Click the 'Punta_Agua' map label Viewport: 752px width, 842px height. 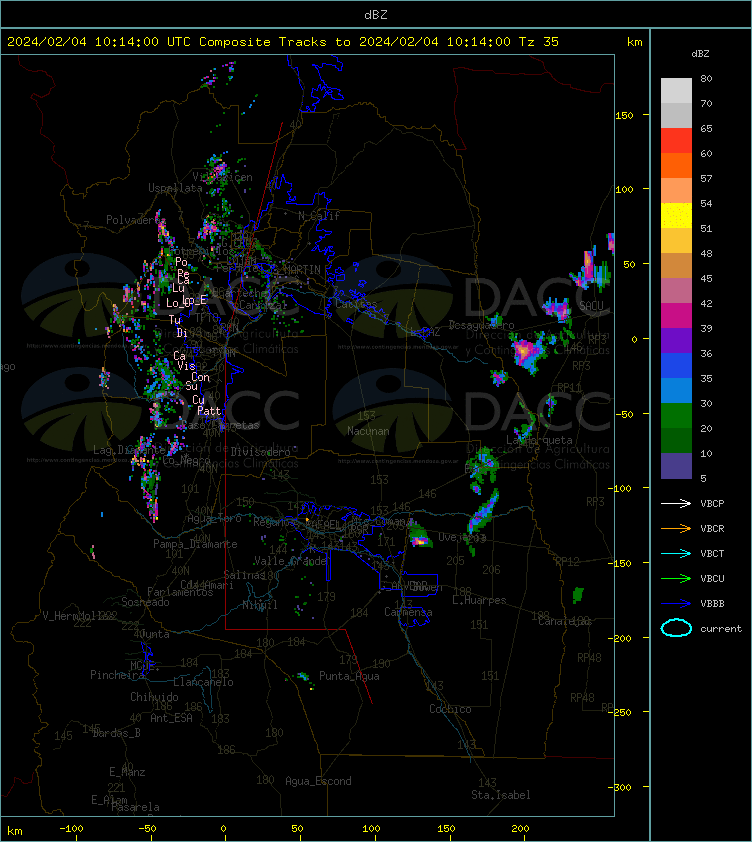coord(349,676)
